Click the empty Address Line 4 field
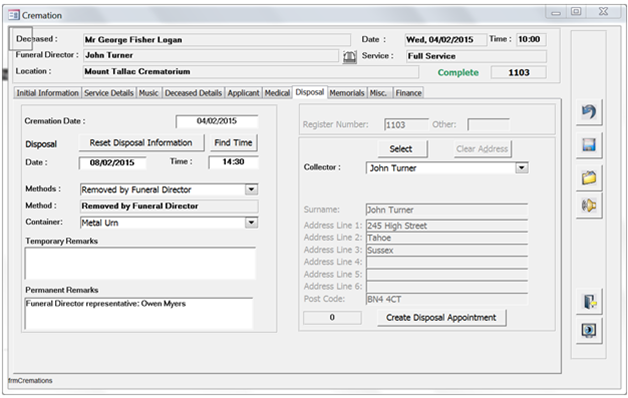 point(447,262)
